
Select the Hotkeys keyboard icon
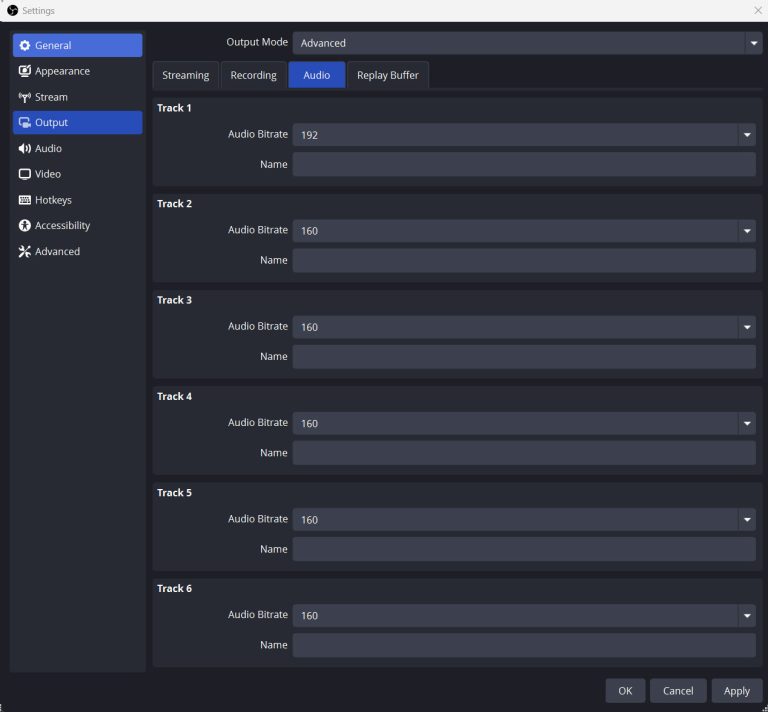point(25,200)
